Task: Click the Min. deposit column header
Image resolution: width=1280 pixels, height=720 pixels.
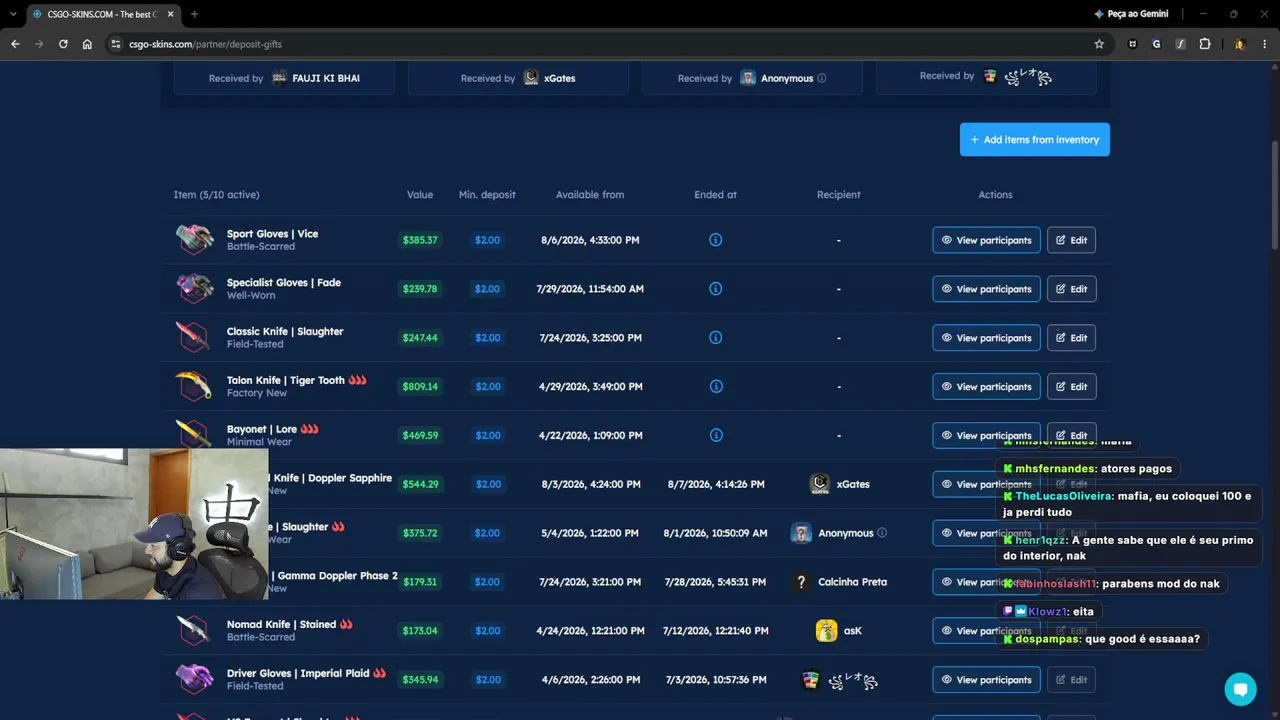Action: [487, 195]
